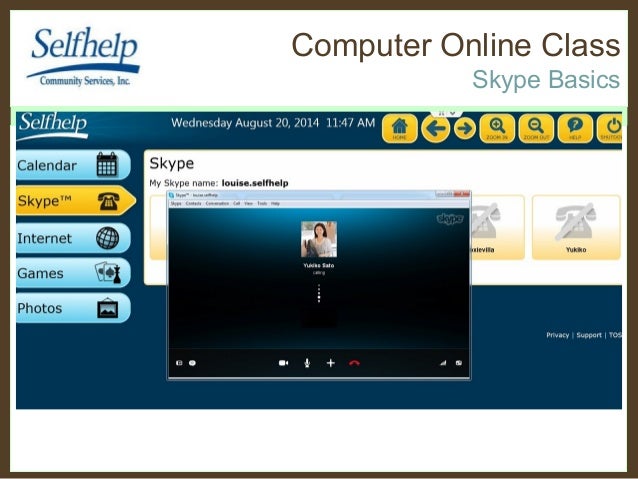
Task: Open the Calendar sidebar item
Action: tap(73, 165)
